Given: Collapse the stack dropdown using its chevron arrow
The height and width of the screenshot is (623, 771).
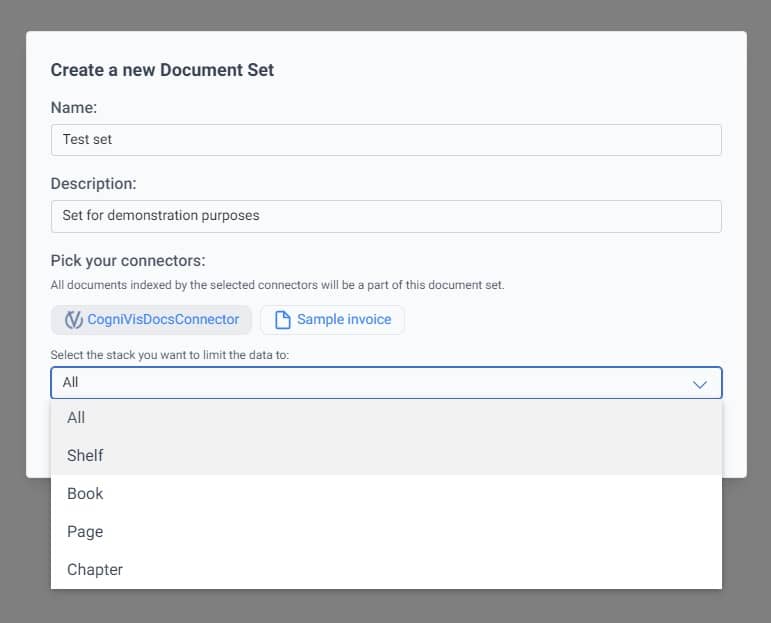Looking at the screenshot, I should (x=700, y=384).
